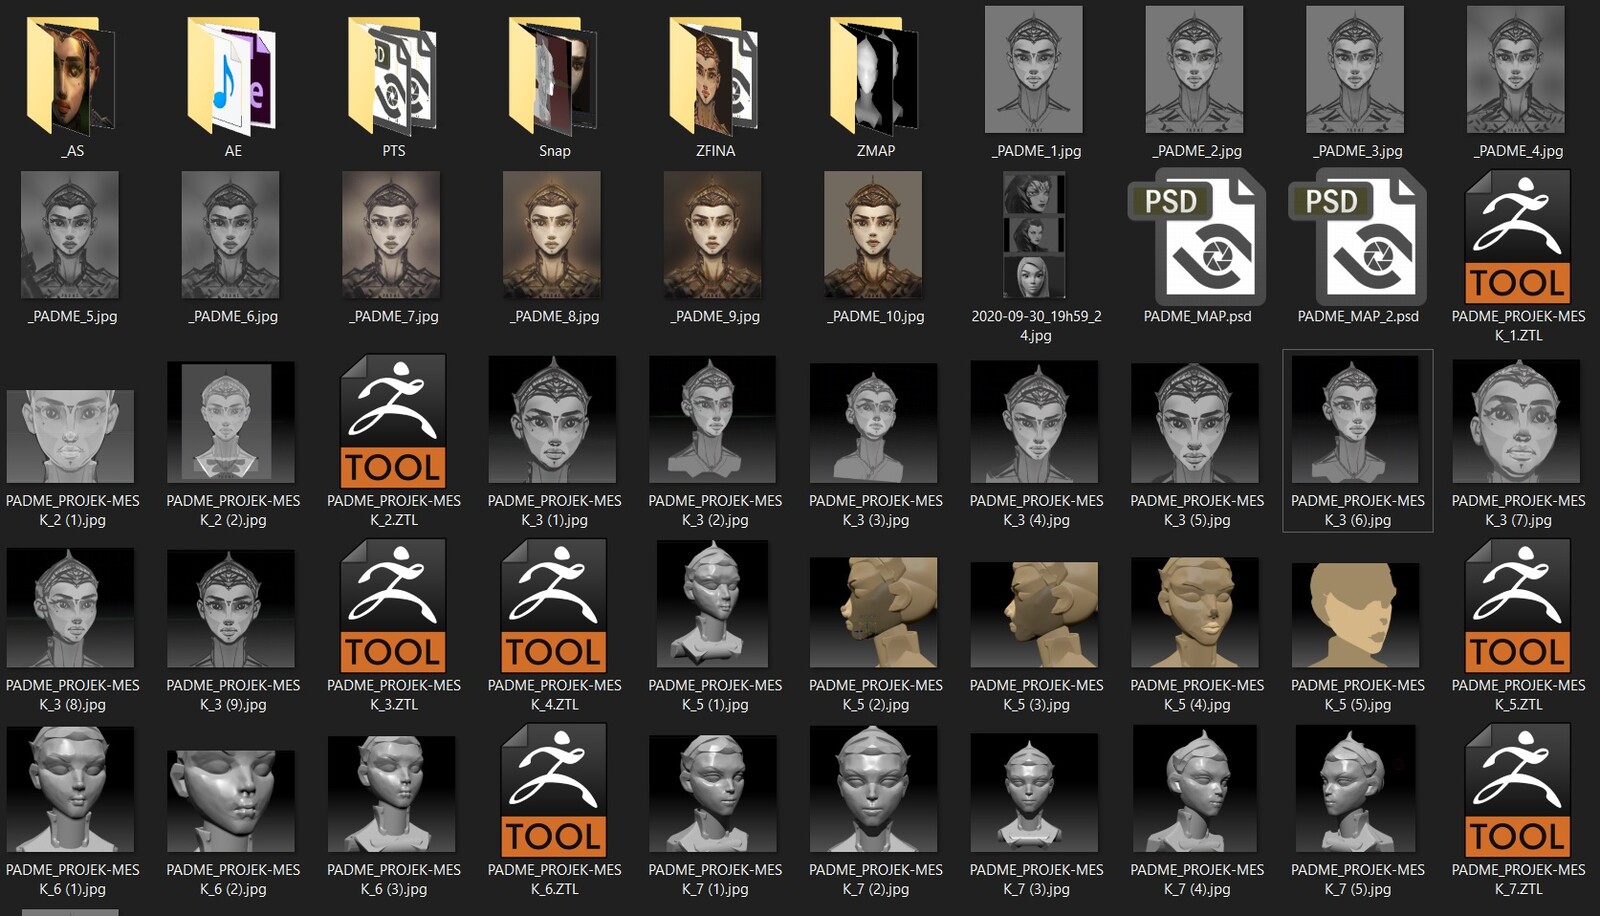The height and width of the screenshot is (916, 1600).
Task: Open the AE folder
Action: coord(232,75)
